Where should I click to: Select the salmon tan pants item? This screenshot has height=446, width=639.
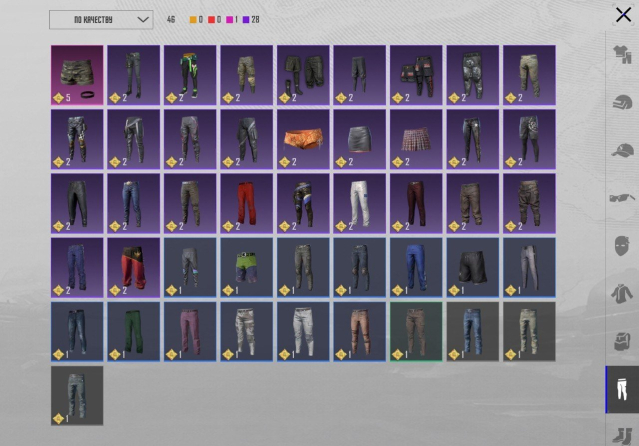pyautogui.click(x=359, y=331)
